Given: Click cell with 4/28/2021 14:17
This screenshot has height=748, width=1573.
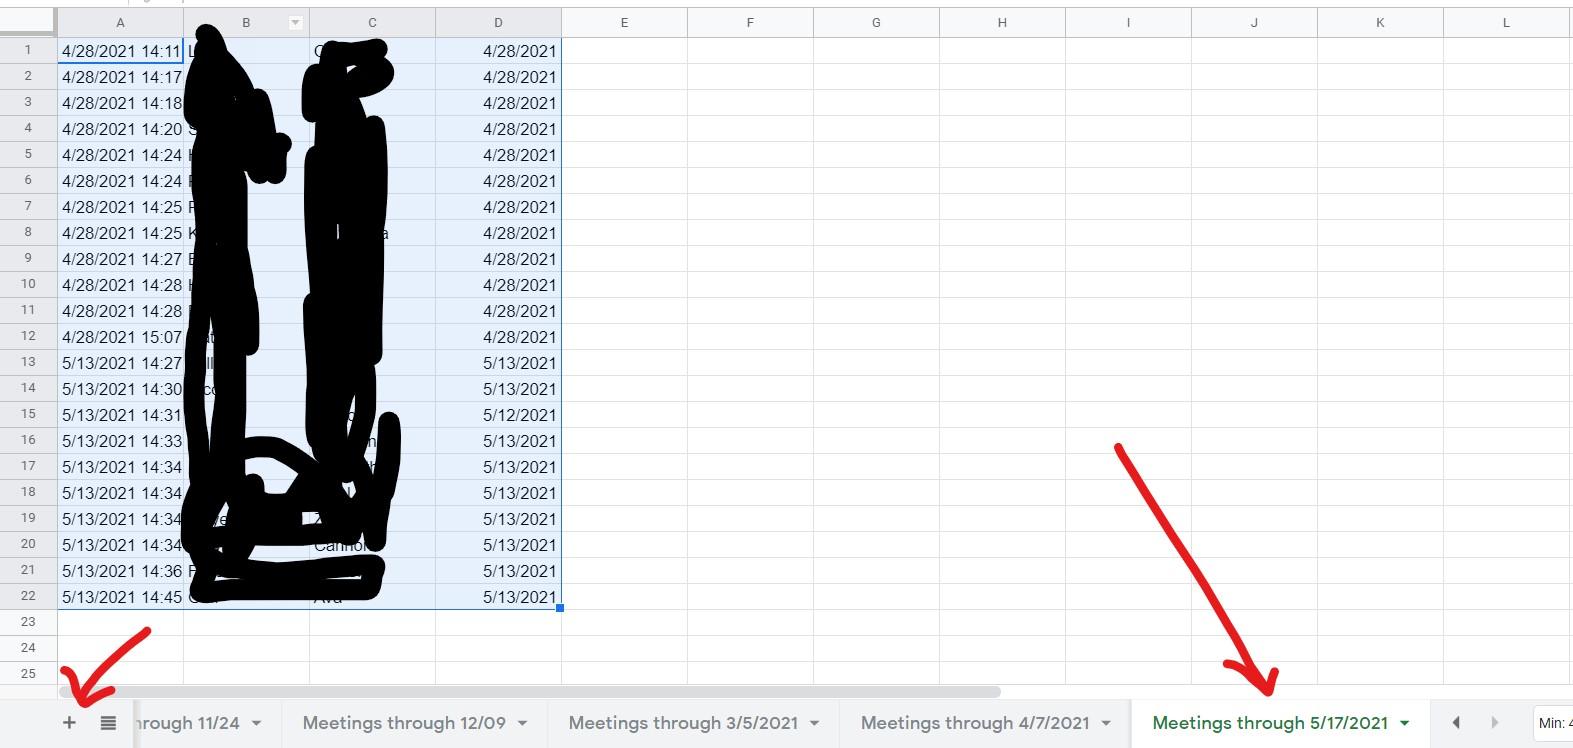Looking at the screenshot, I should (121, 77).
